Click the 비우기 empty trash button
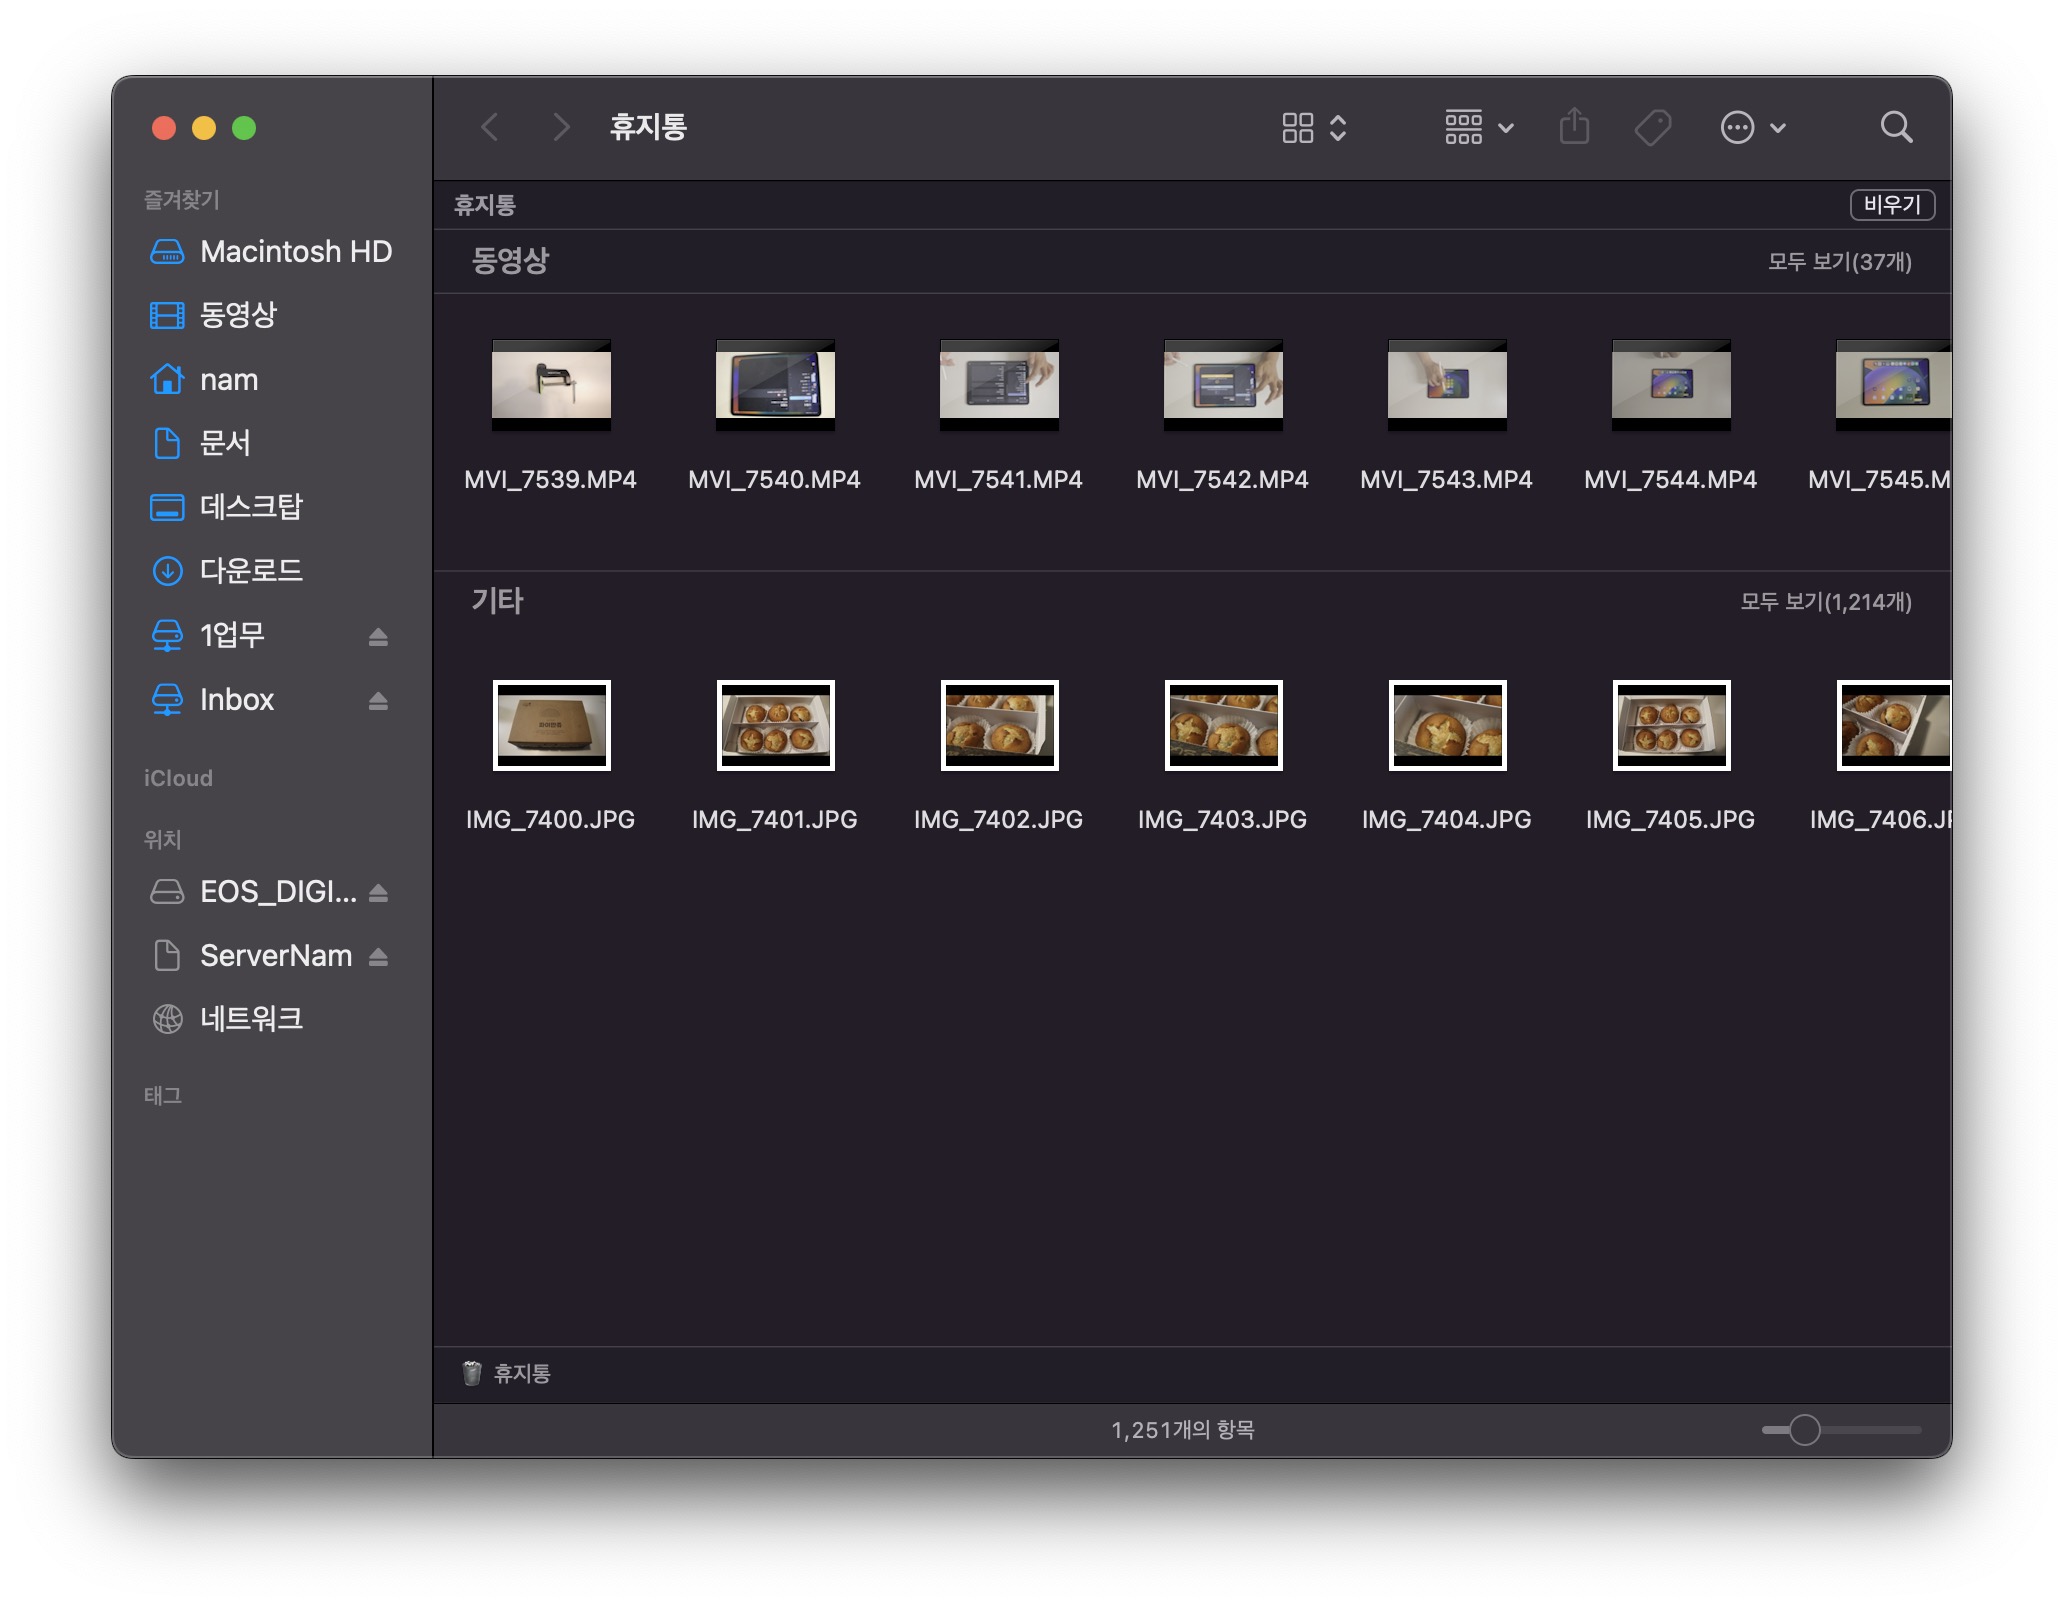 click(1891, 205)
